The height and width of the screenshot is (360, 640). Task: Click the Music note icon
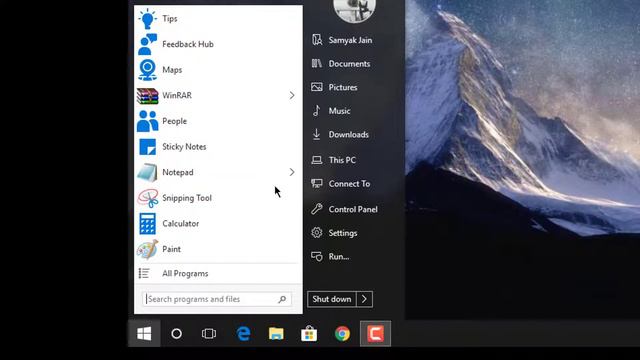point(316,111)
